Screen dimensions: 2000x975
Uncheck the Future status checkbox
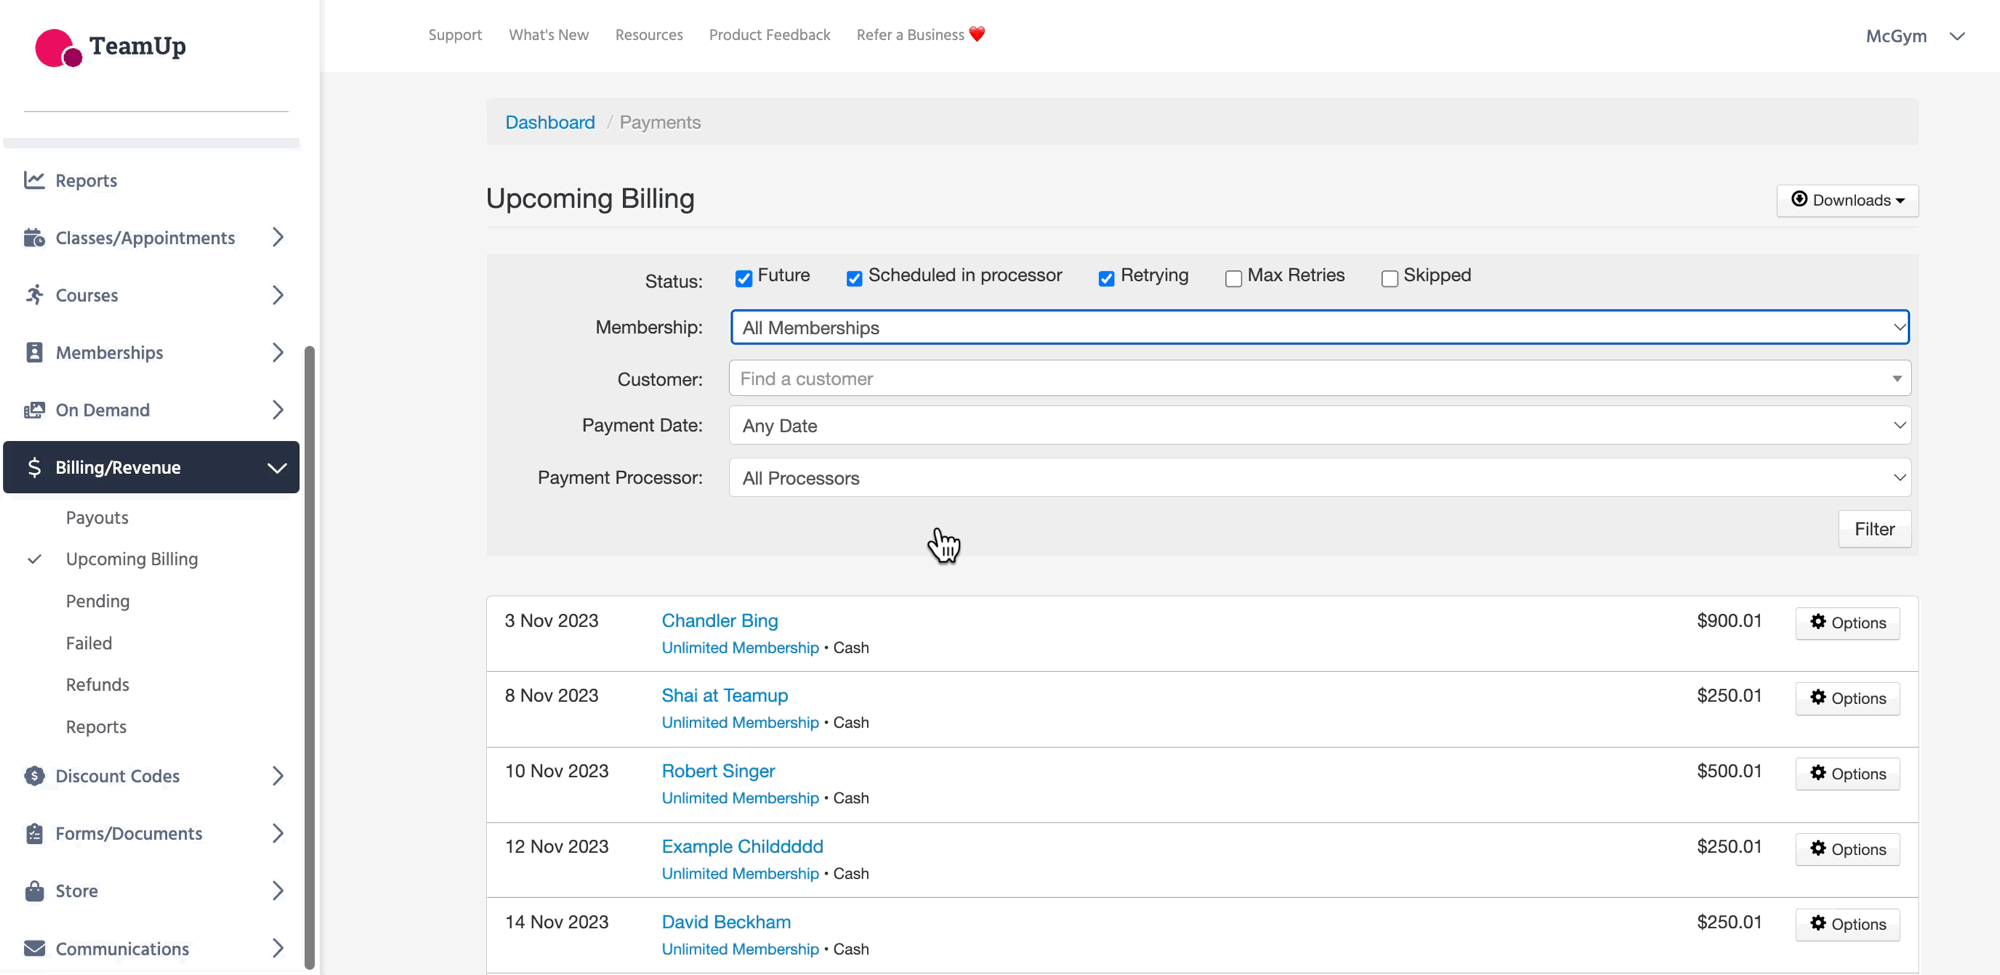(743, 278)
